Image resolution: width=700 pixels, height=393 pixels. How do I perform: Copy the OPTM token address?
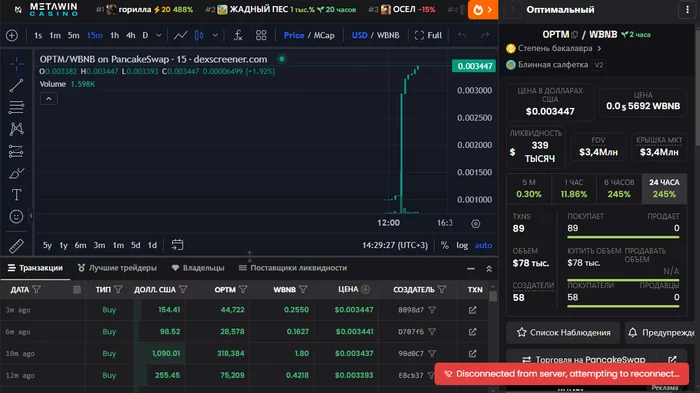[575, 35]
